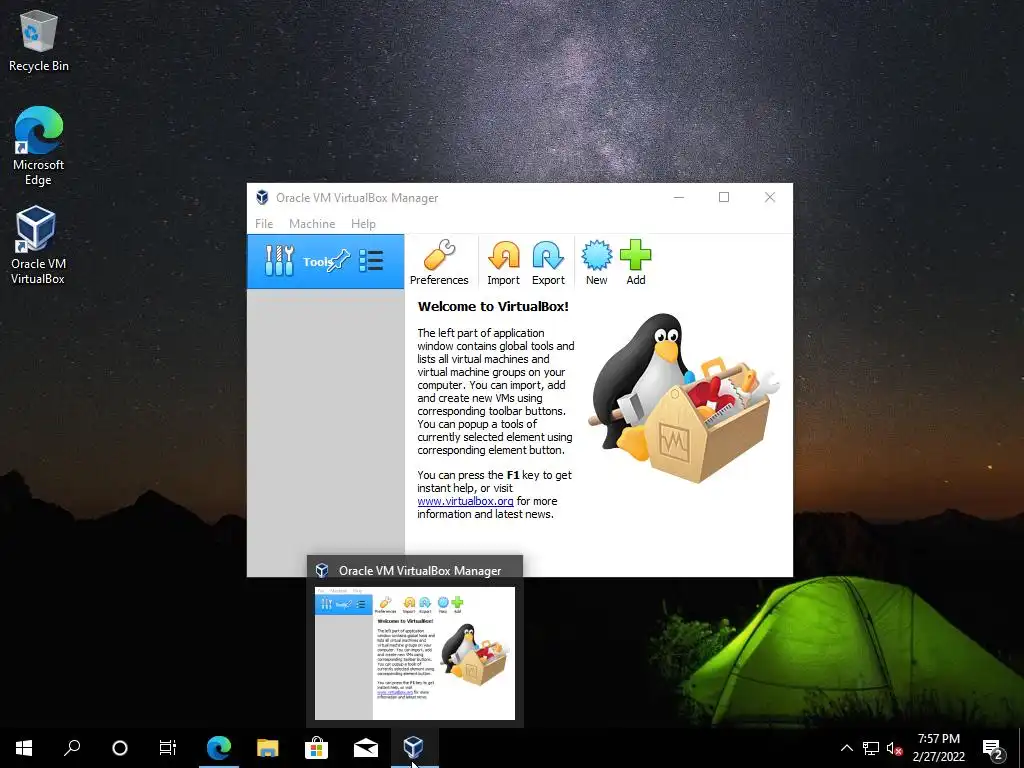This screenshot has height=768, width=1024.
Task: Open the Mail app from taskbar
Action: [x=366, y=747]
